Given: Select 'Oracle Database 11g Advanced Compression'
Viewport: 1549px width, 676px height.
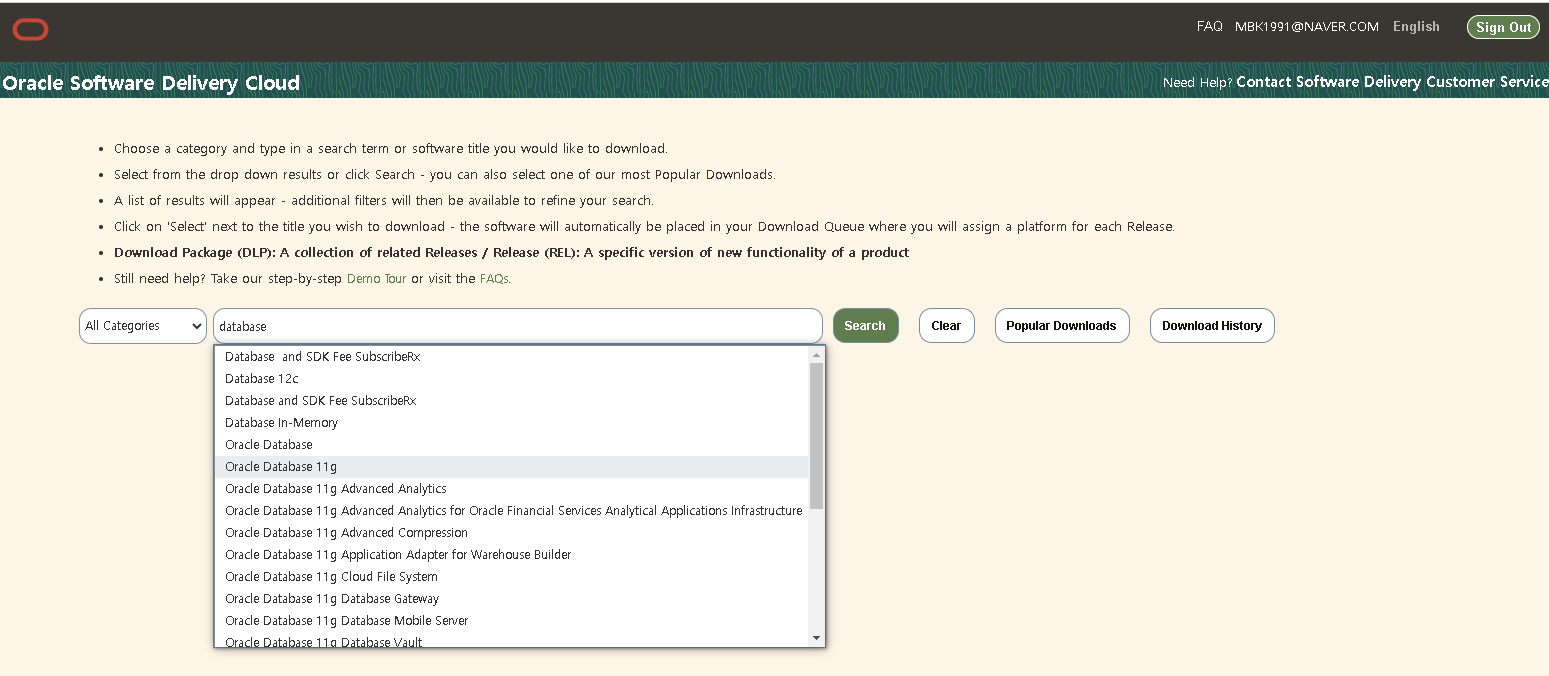Looking at the screenshot, I should pyautogui.click(x=512, y=533).
